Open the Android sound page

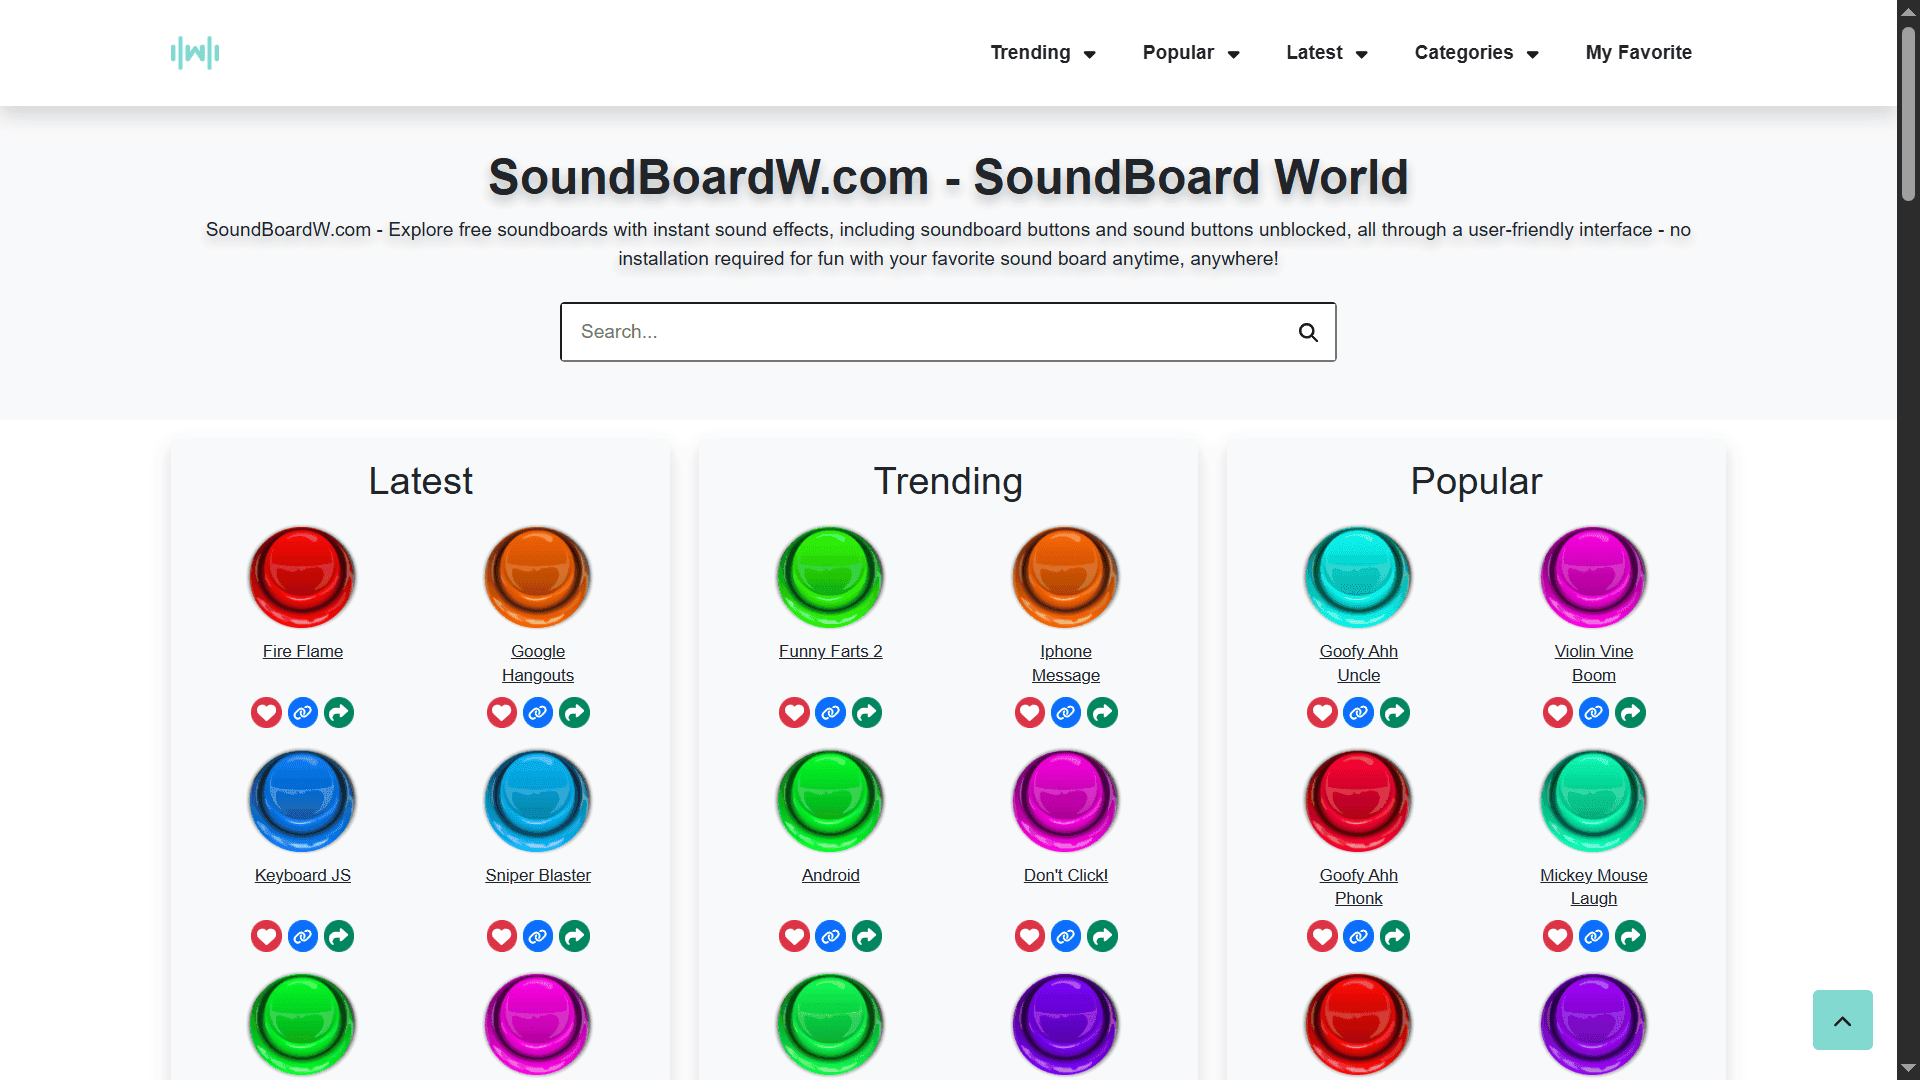point(830,875)
